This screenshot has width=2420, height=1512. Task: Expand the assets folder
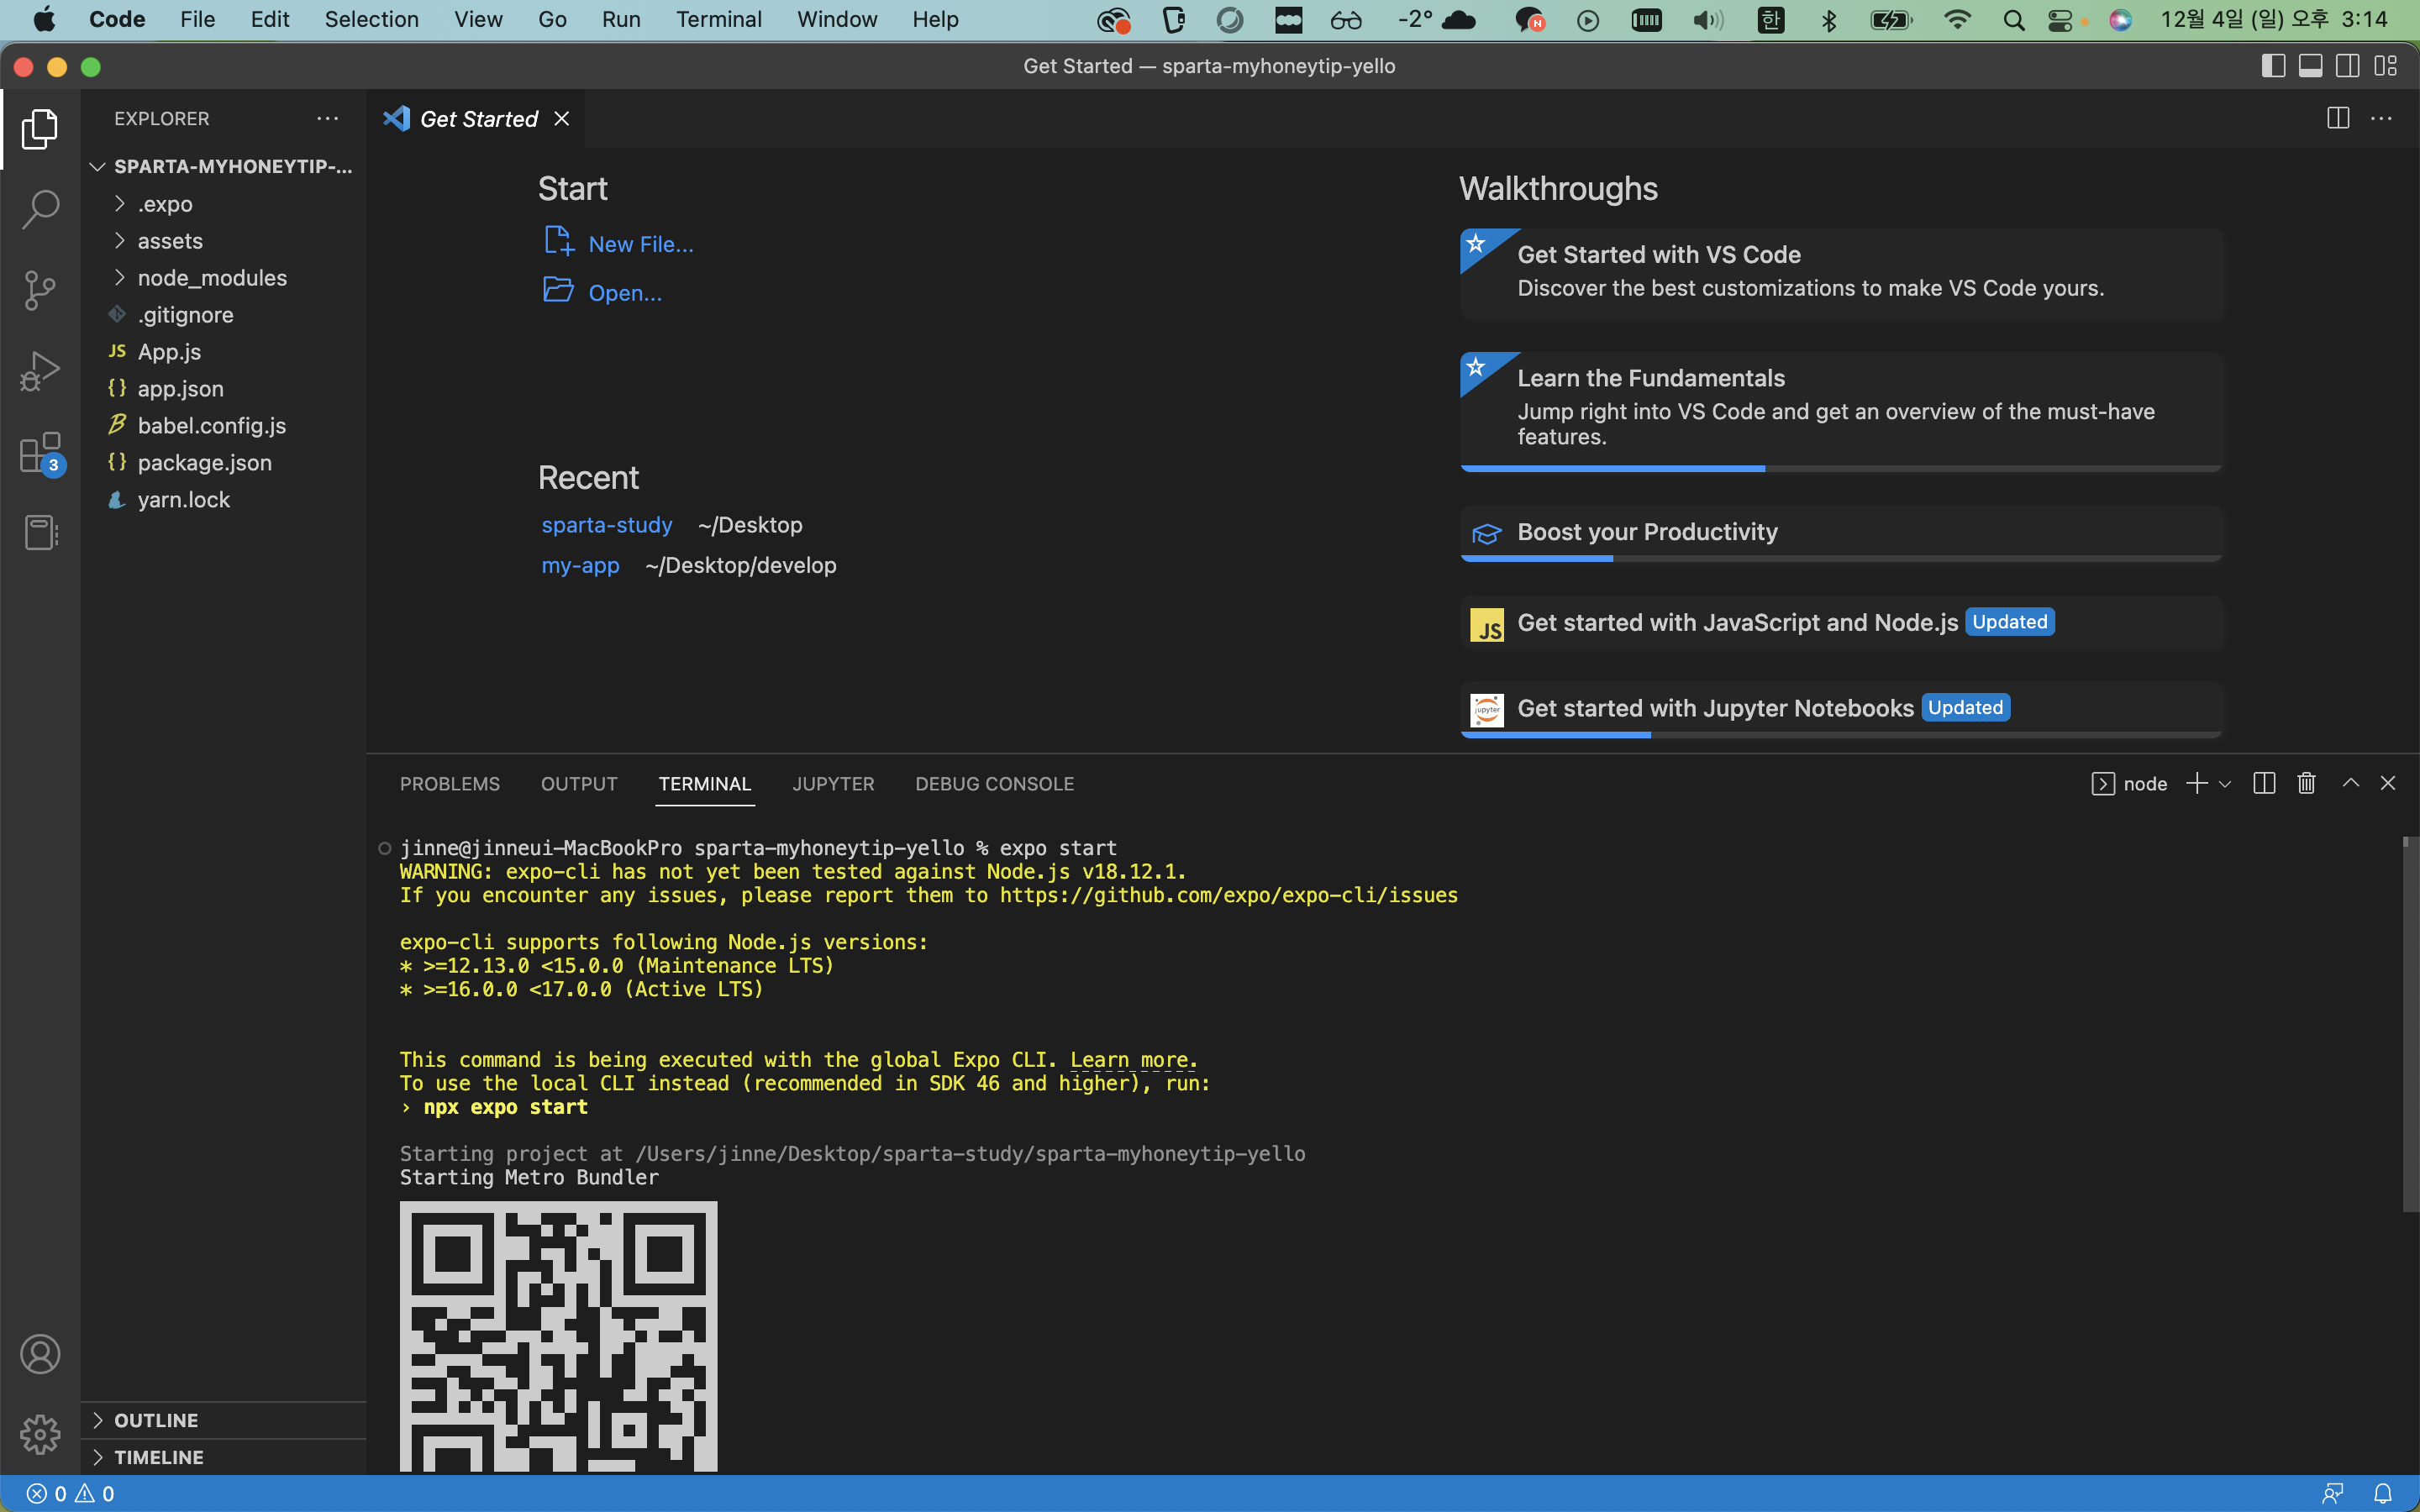click(223, 241)
